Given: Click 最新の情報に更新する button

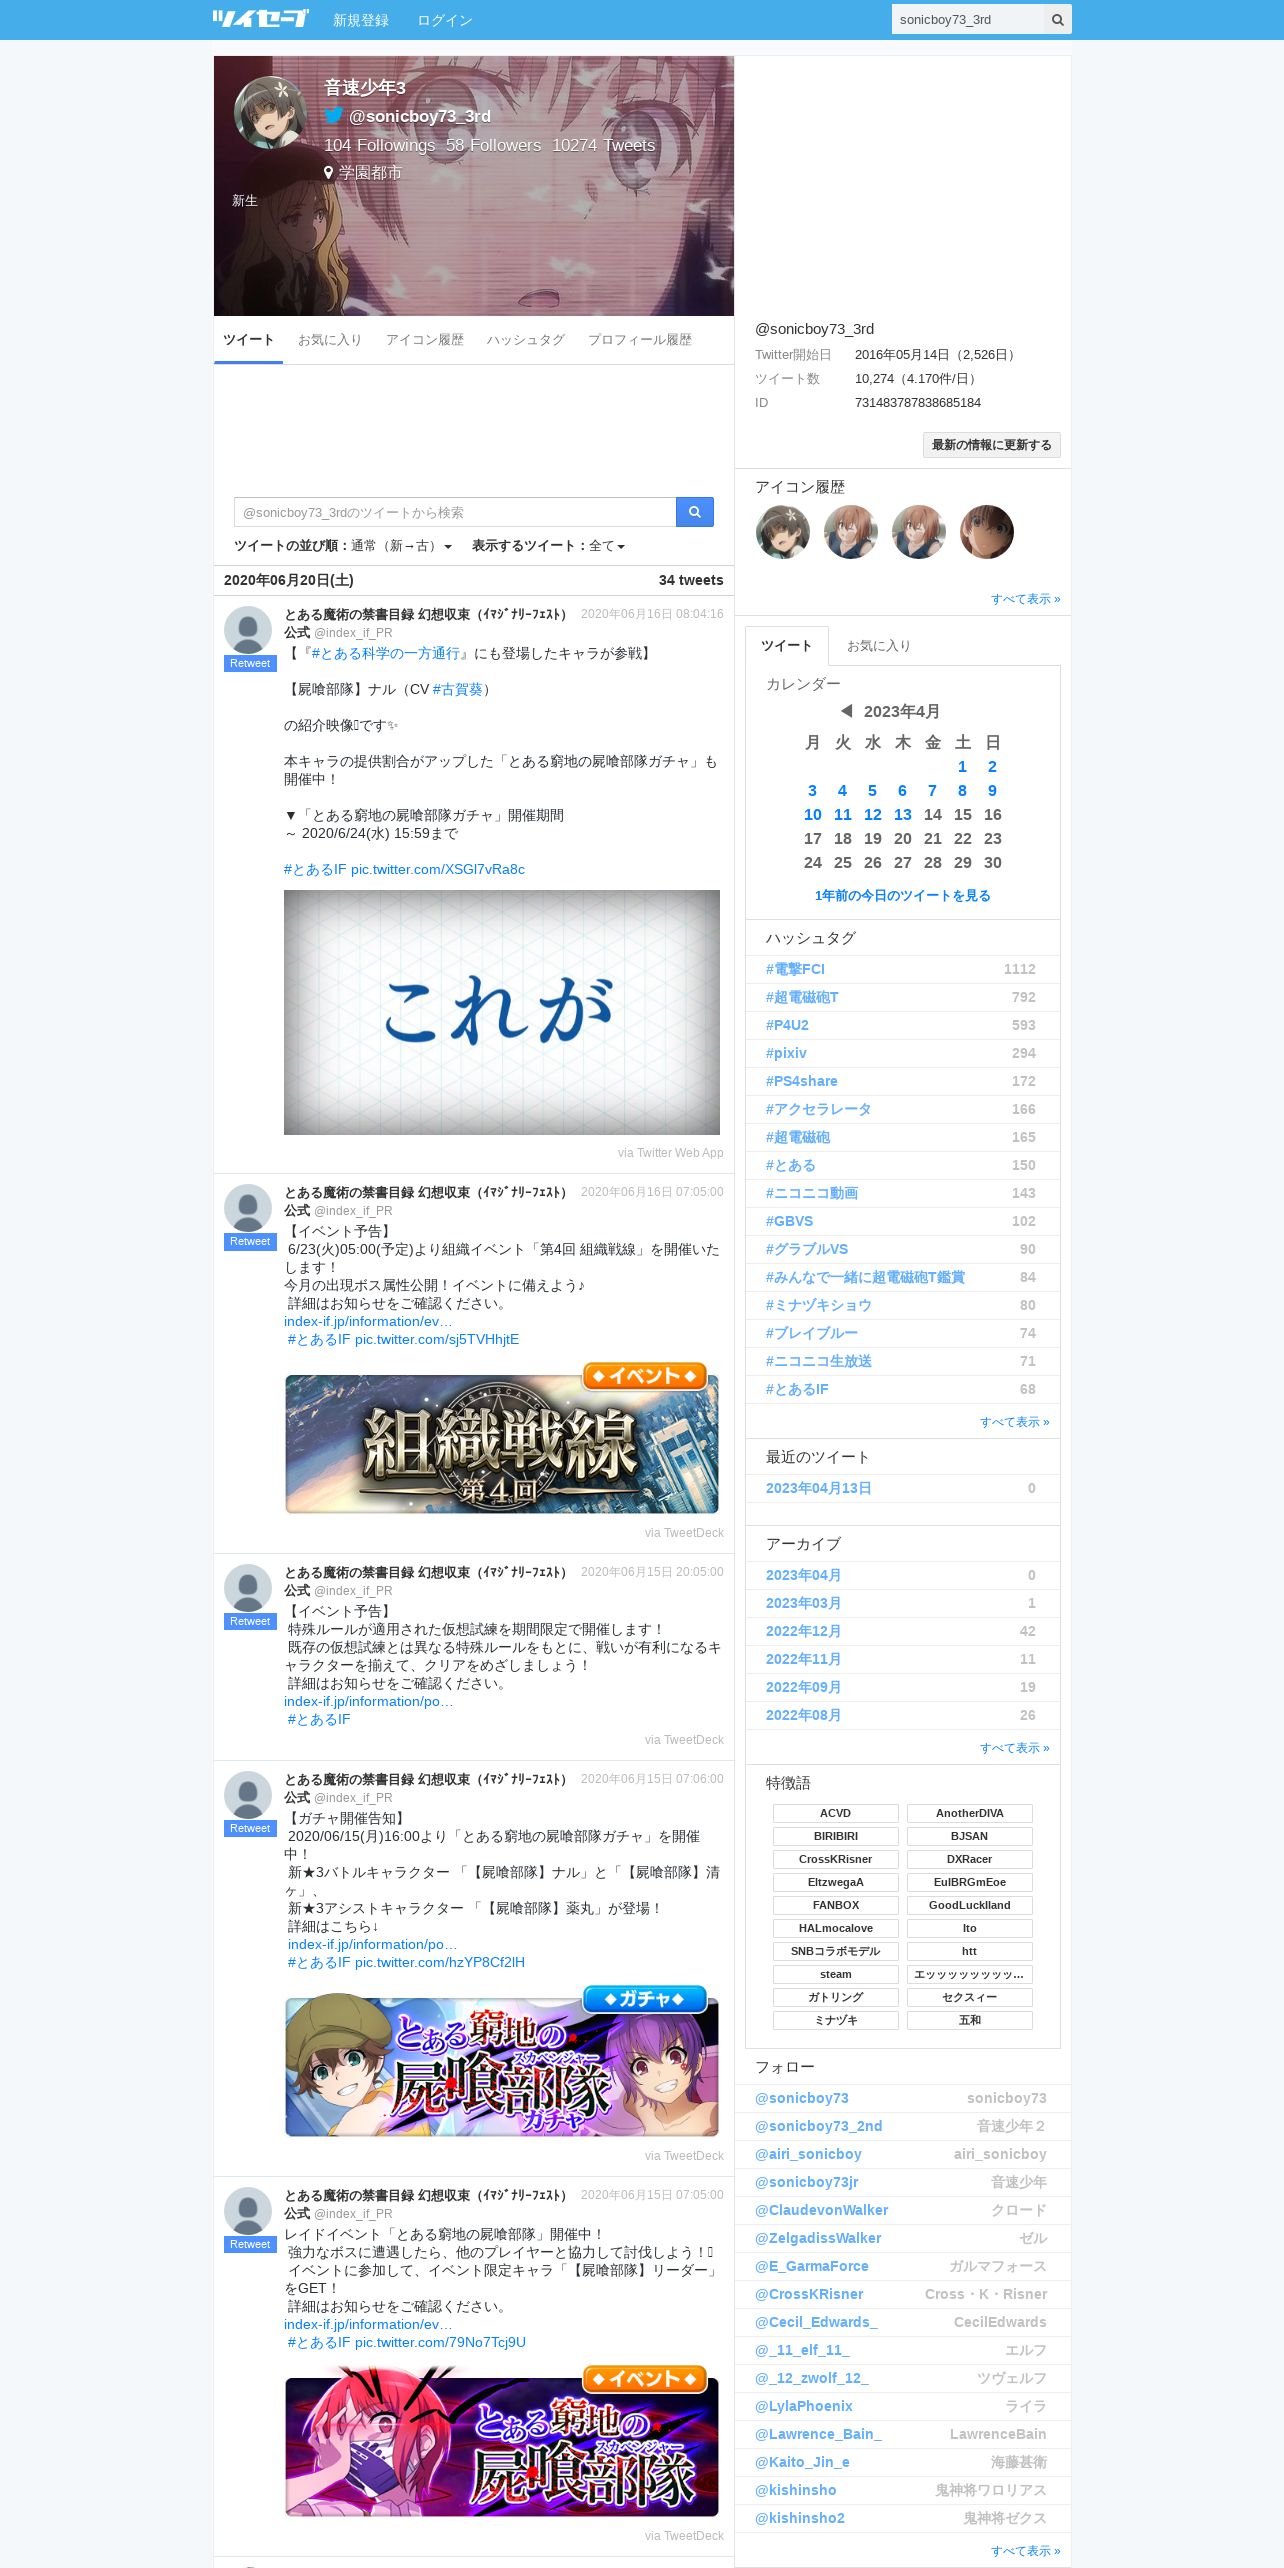Looking at the screenshot, I should point(991,445).
